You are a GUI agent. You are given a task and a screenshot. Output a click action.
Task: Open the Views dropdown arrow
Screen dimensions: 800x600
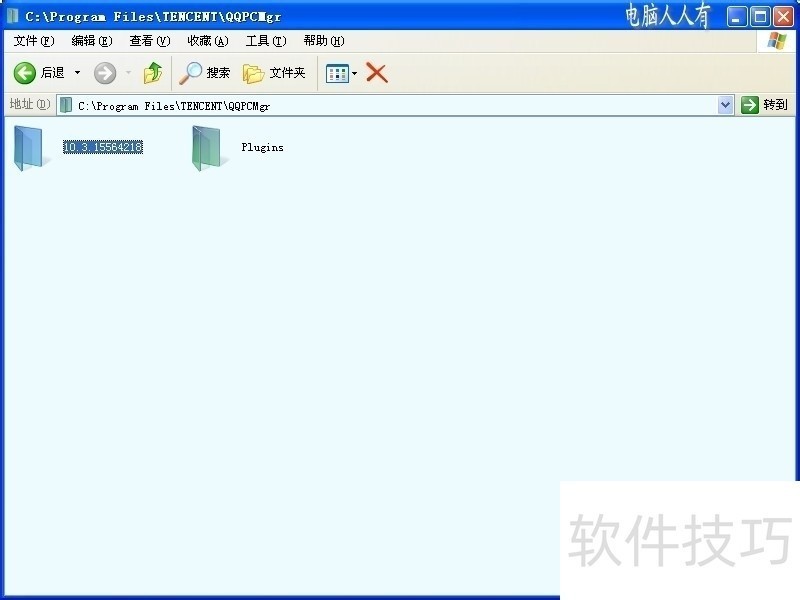352,72
